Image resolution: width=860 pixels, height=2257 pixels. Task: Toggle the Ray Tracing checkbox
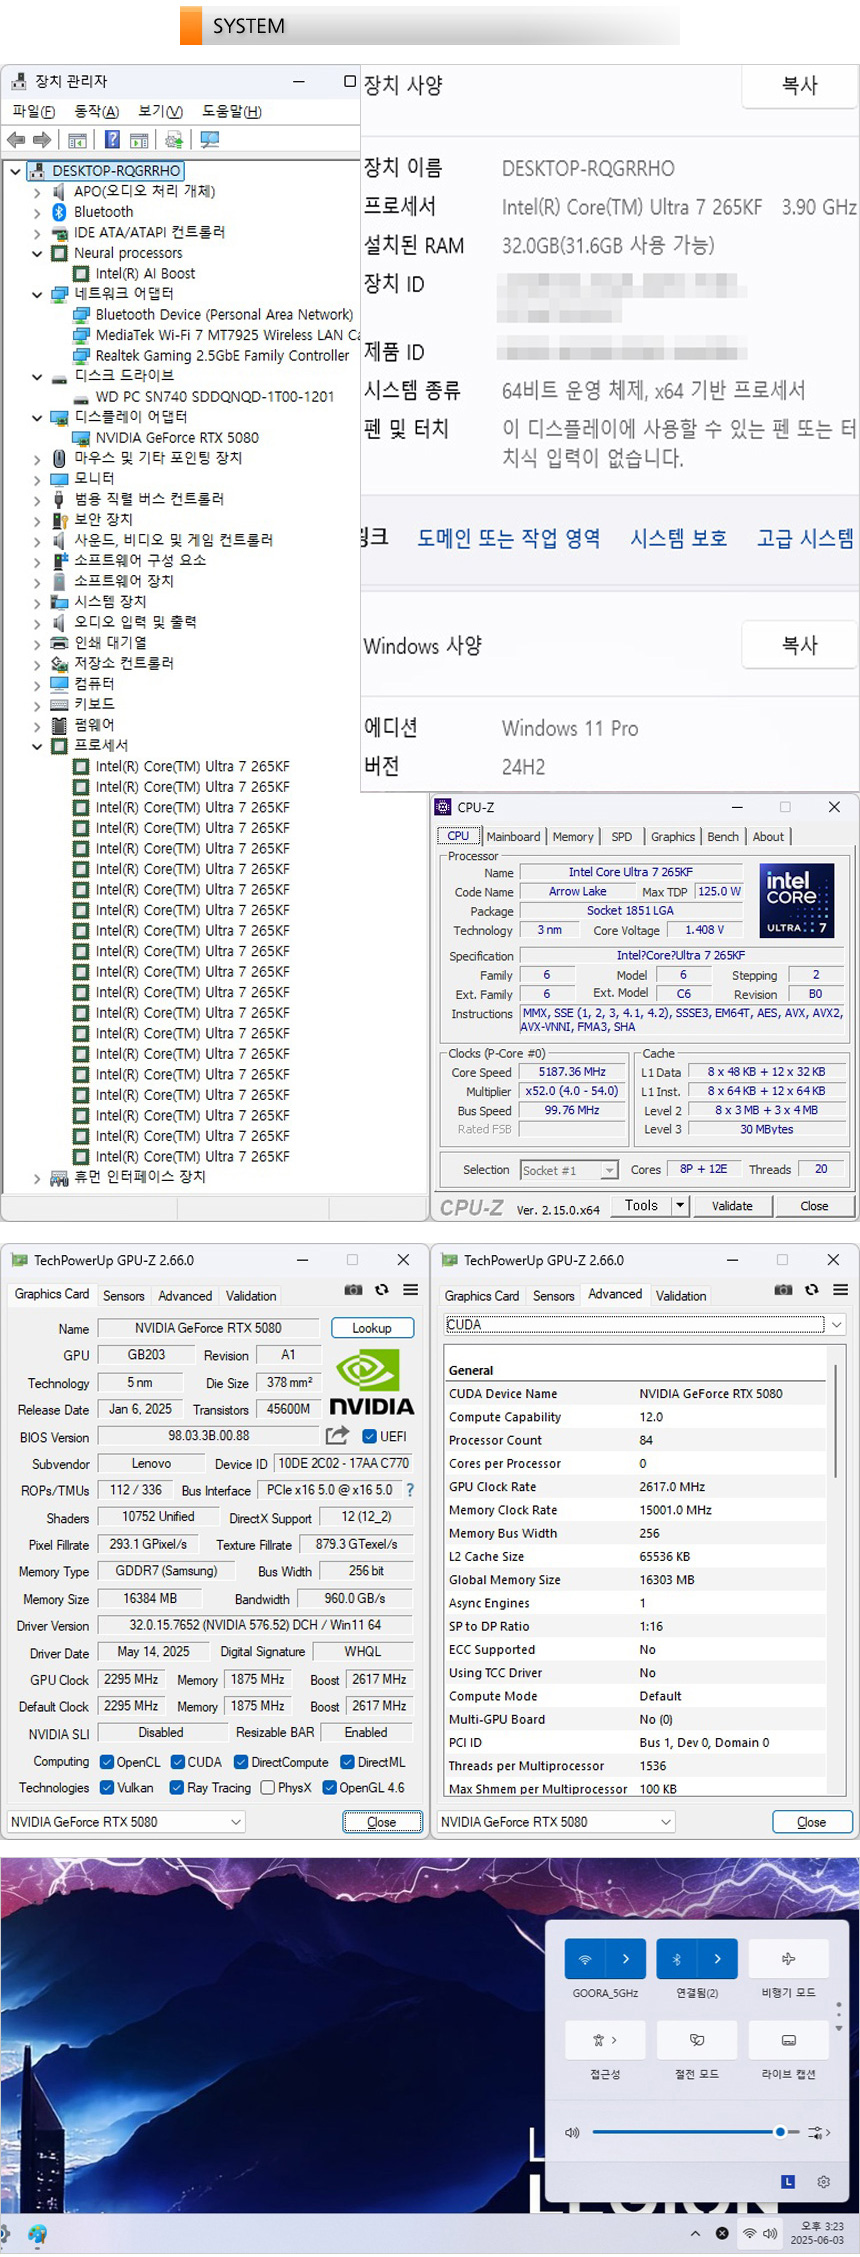click(177, 1787)
